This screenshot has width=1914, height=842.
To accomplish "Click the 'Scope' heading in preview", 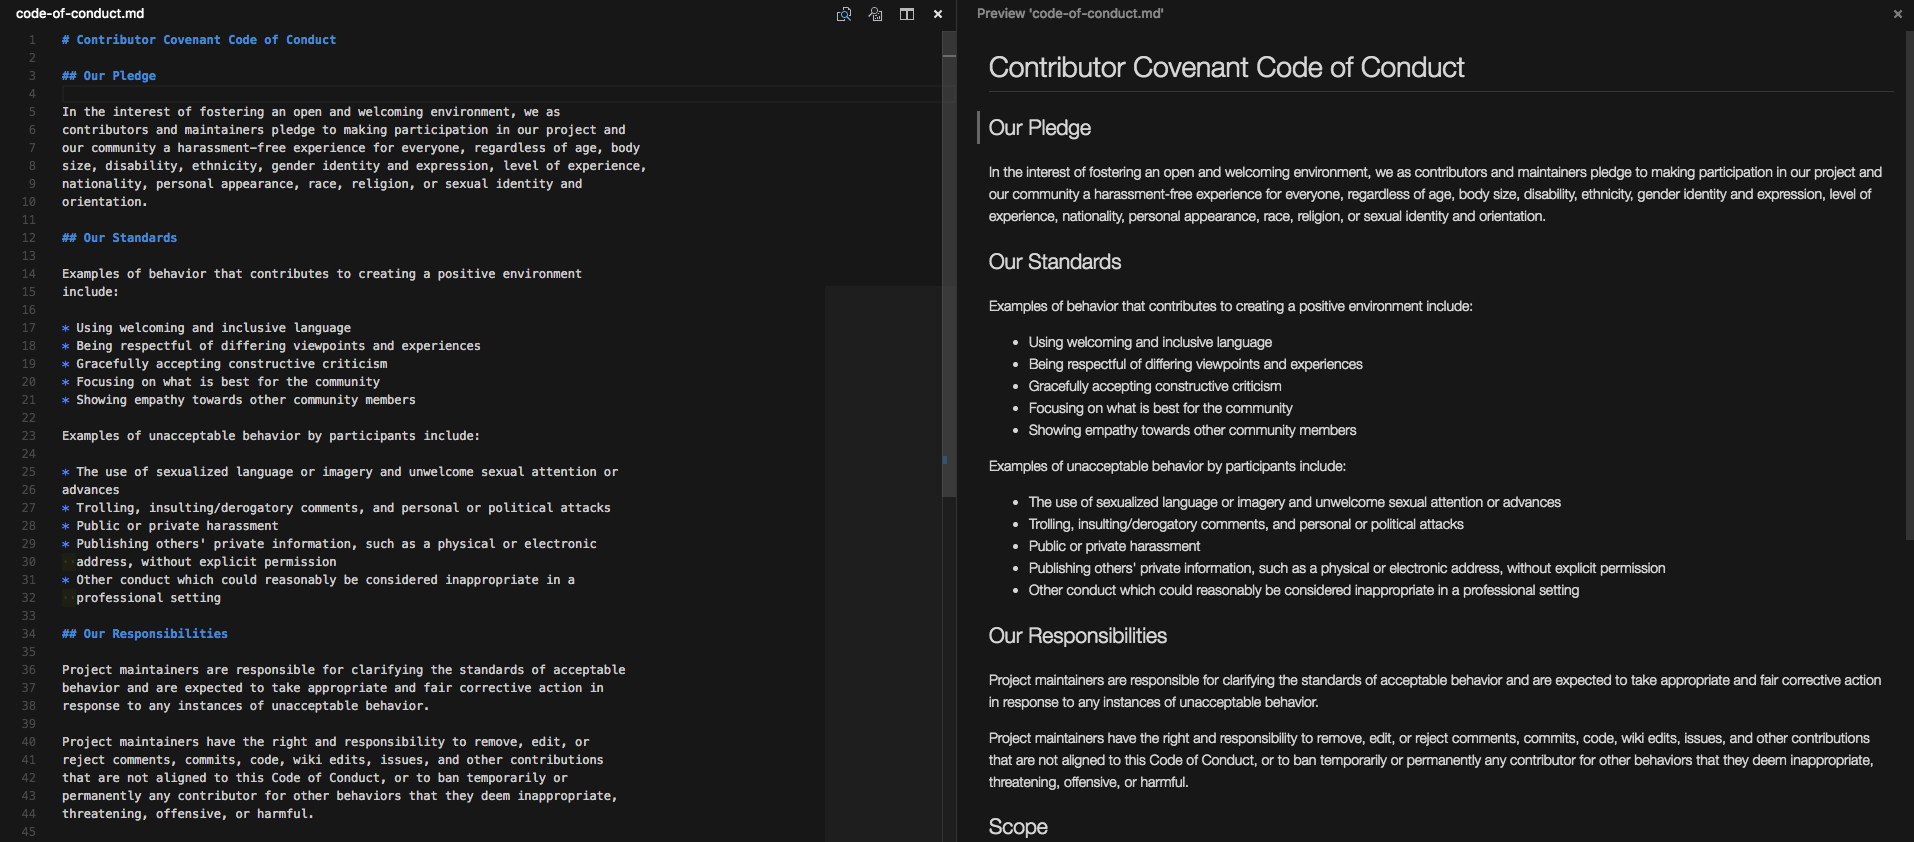I will coord(1017,827).
